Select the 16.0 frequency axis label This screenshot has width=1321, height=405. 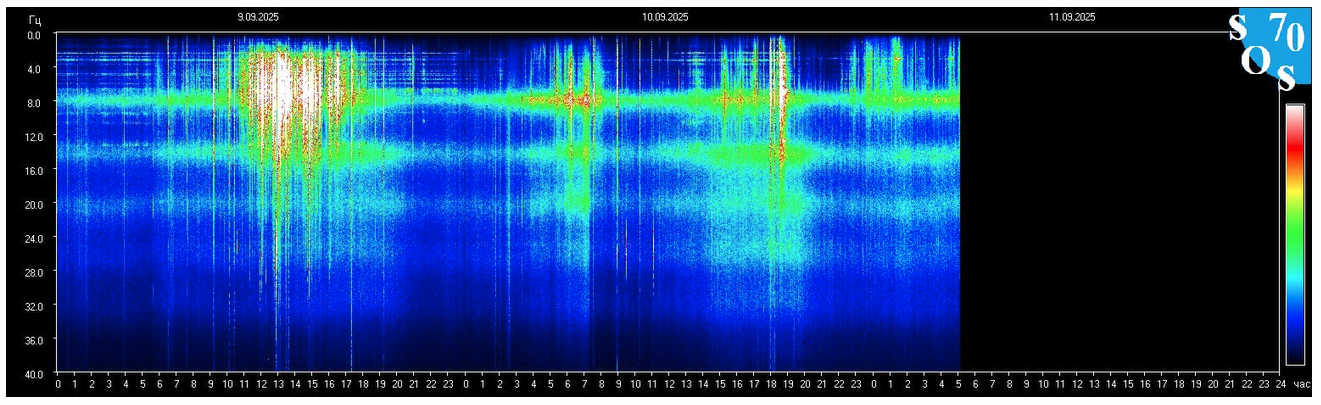[34, 170]
